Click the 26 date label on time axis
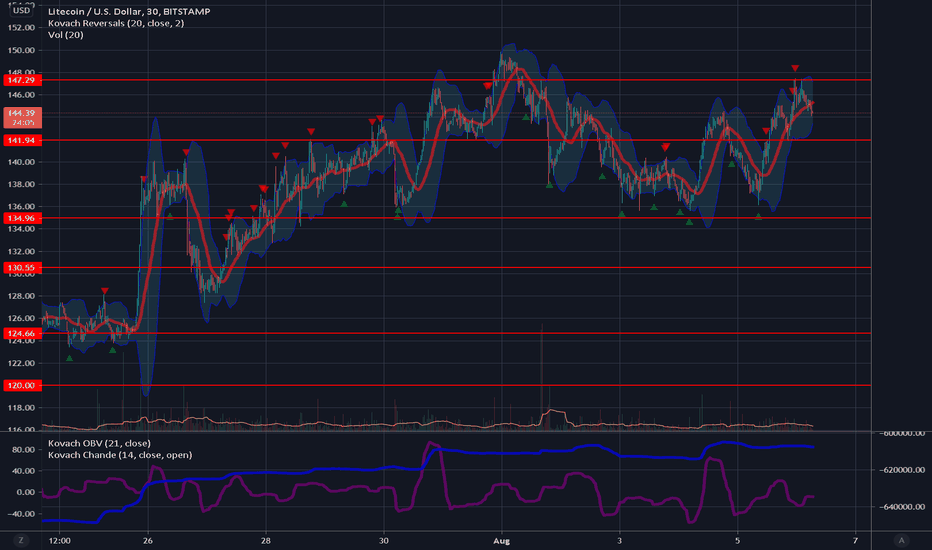Image resolution: width=932 pixels, height=550 pixels. pos(147,541)
